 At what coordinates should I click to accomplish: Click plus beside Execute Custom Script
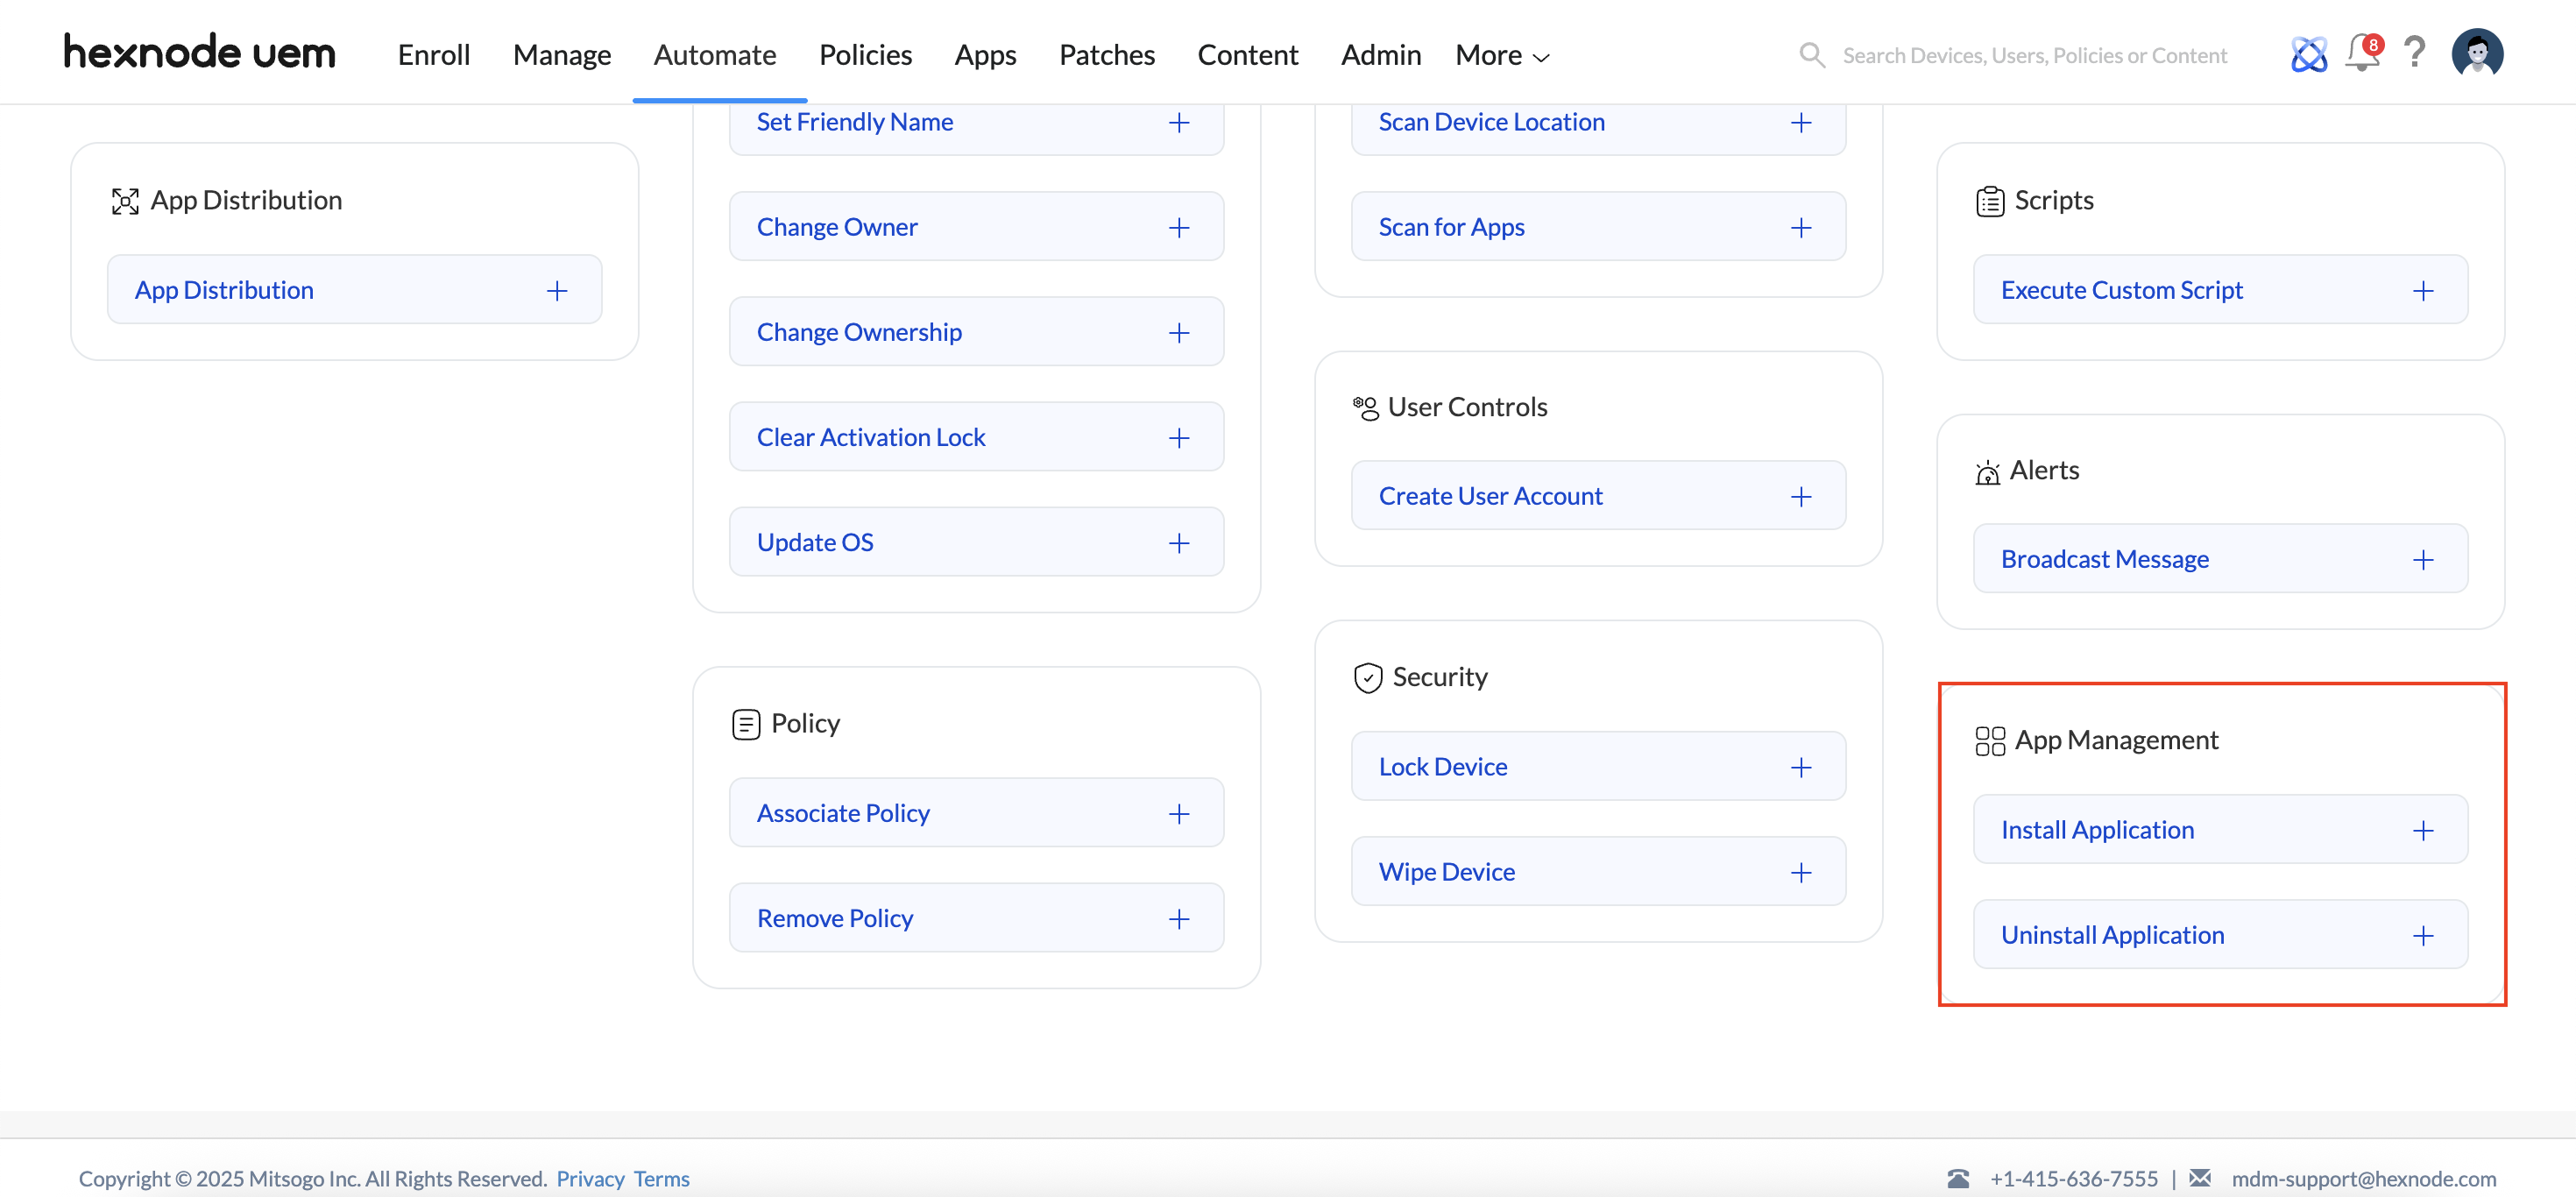[x=2422, y=291]
